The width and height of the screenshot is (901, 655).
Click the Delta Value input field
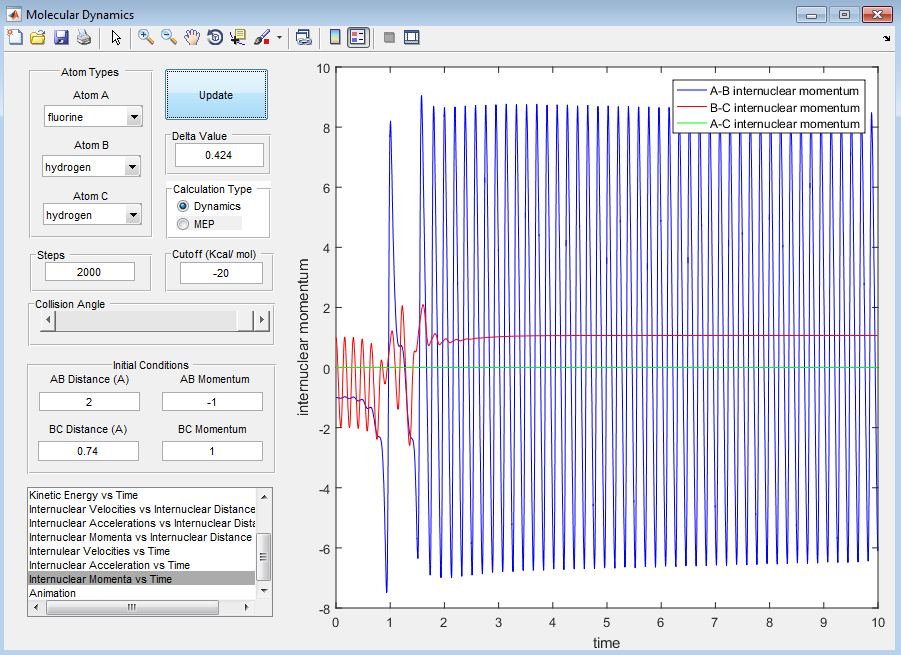(x=219, y=155)
